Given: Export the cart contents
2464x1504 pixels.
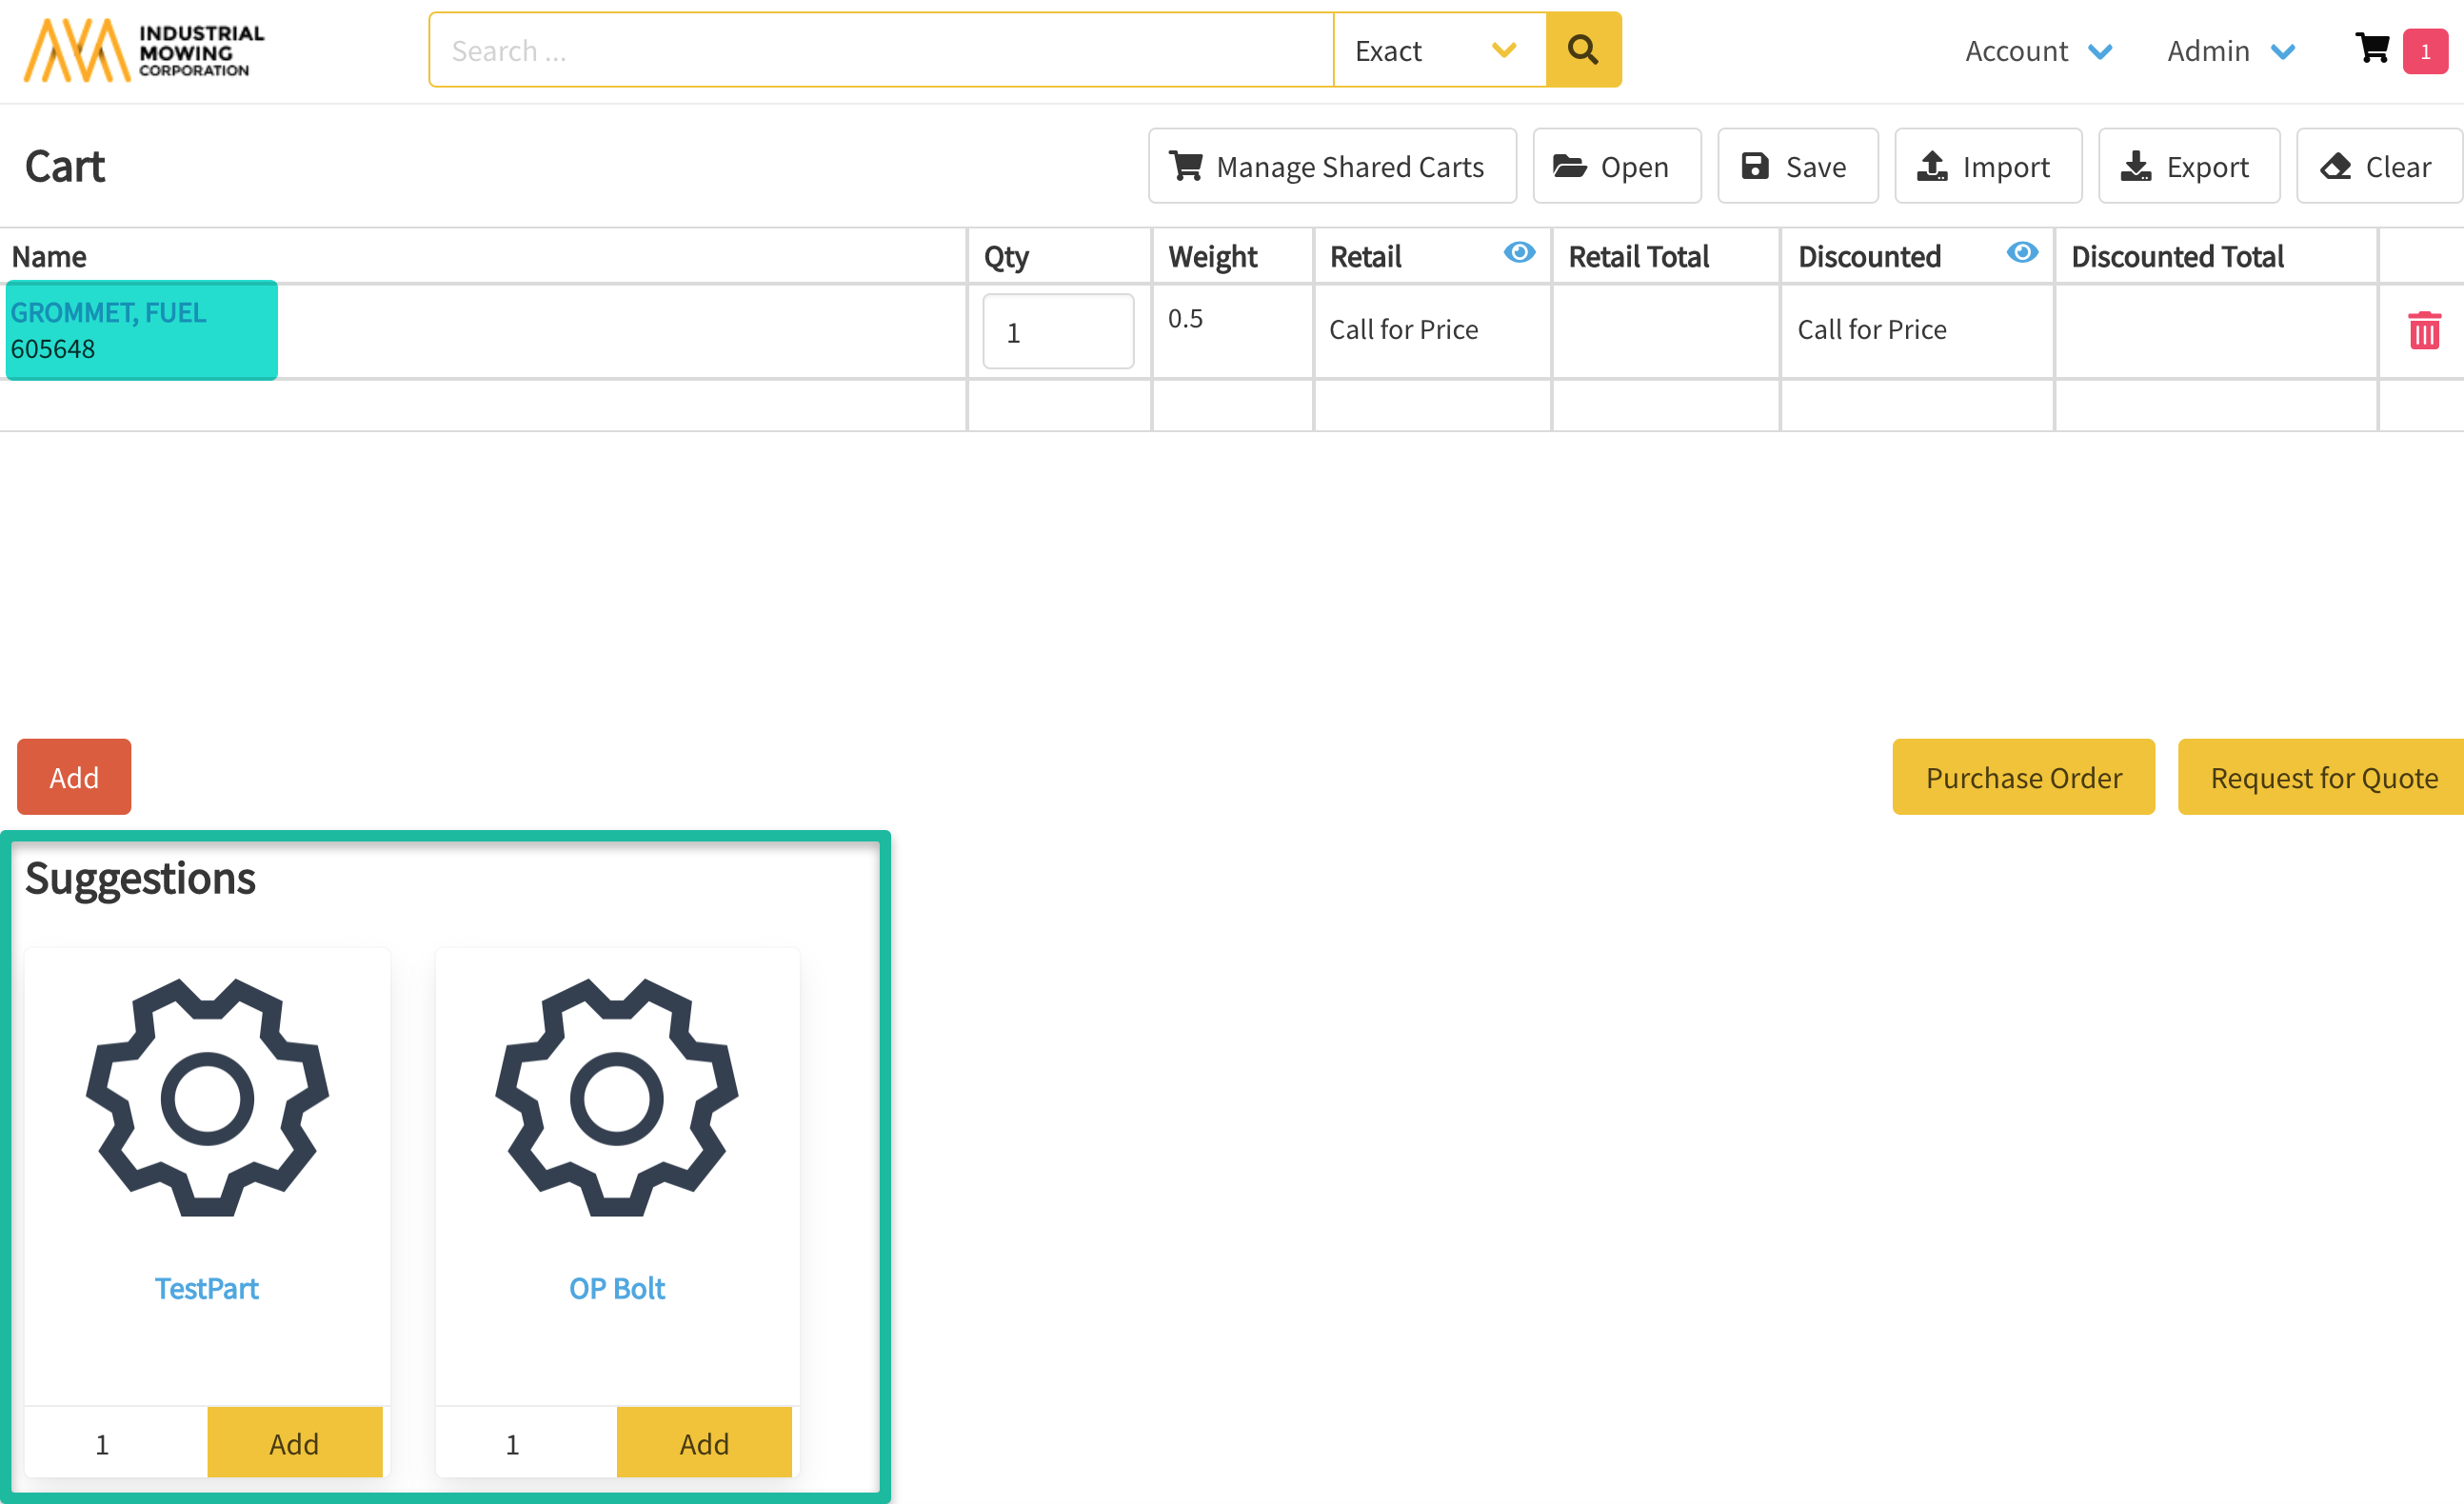Looking at the screenshot, I should coord(2188,166).
